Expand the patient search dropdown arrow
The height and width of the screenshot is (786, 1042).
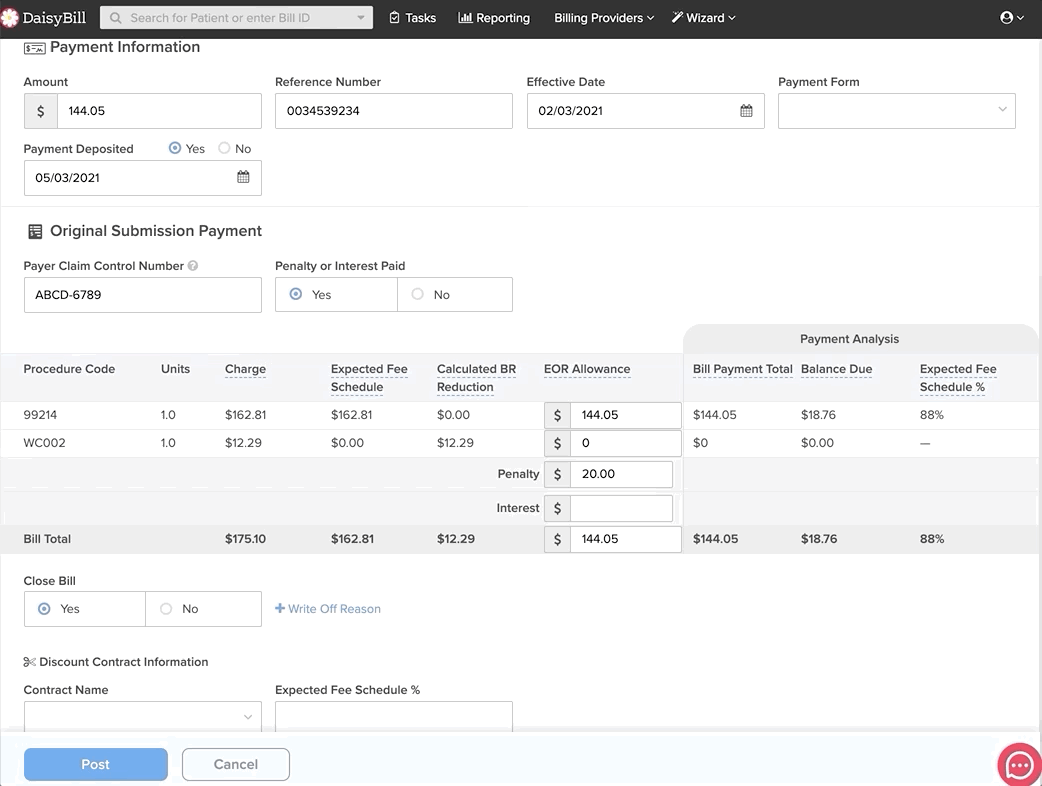click(360, 18)
